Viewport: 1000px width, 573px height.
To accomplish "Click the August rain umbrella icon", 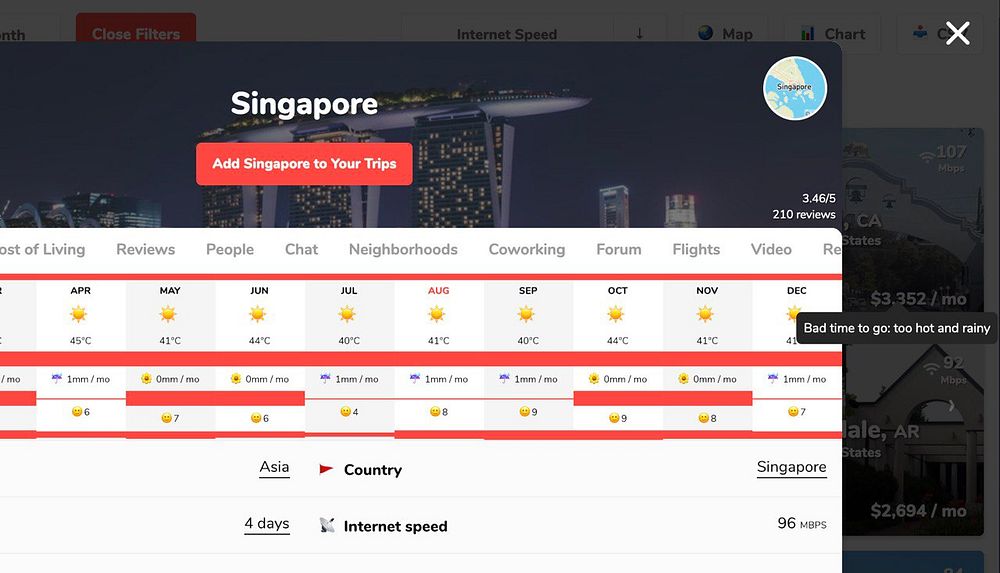I will [415, 378].
